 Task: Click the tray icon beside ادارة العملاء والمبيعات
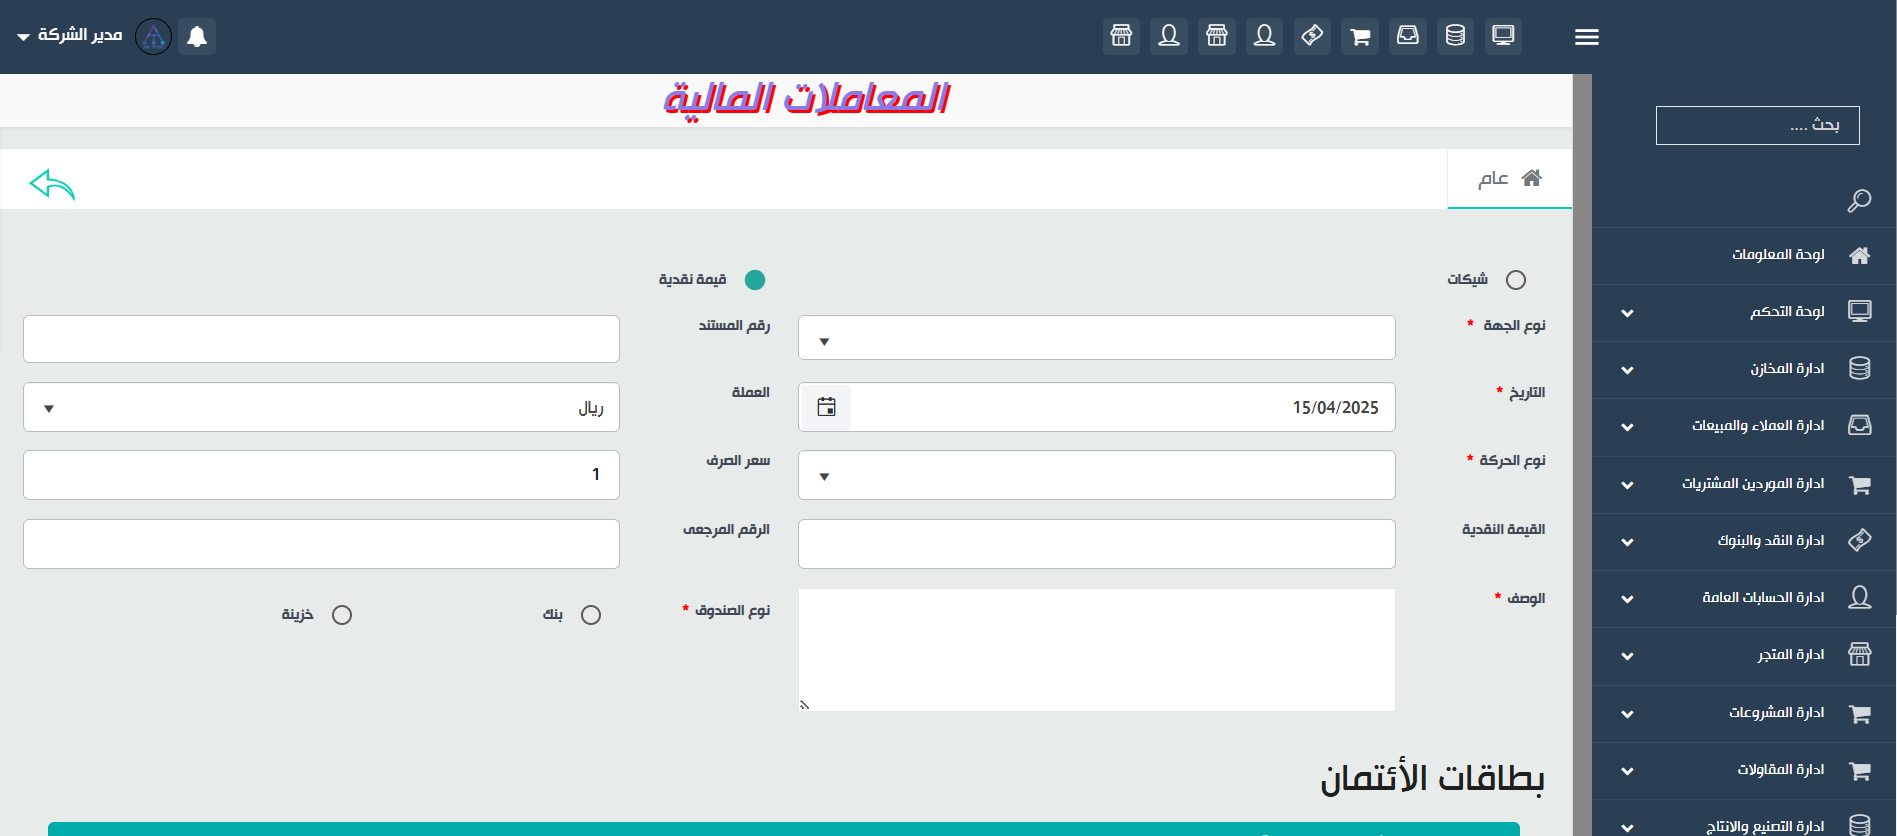1859,425
